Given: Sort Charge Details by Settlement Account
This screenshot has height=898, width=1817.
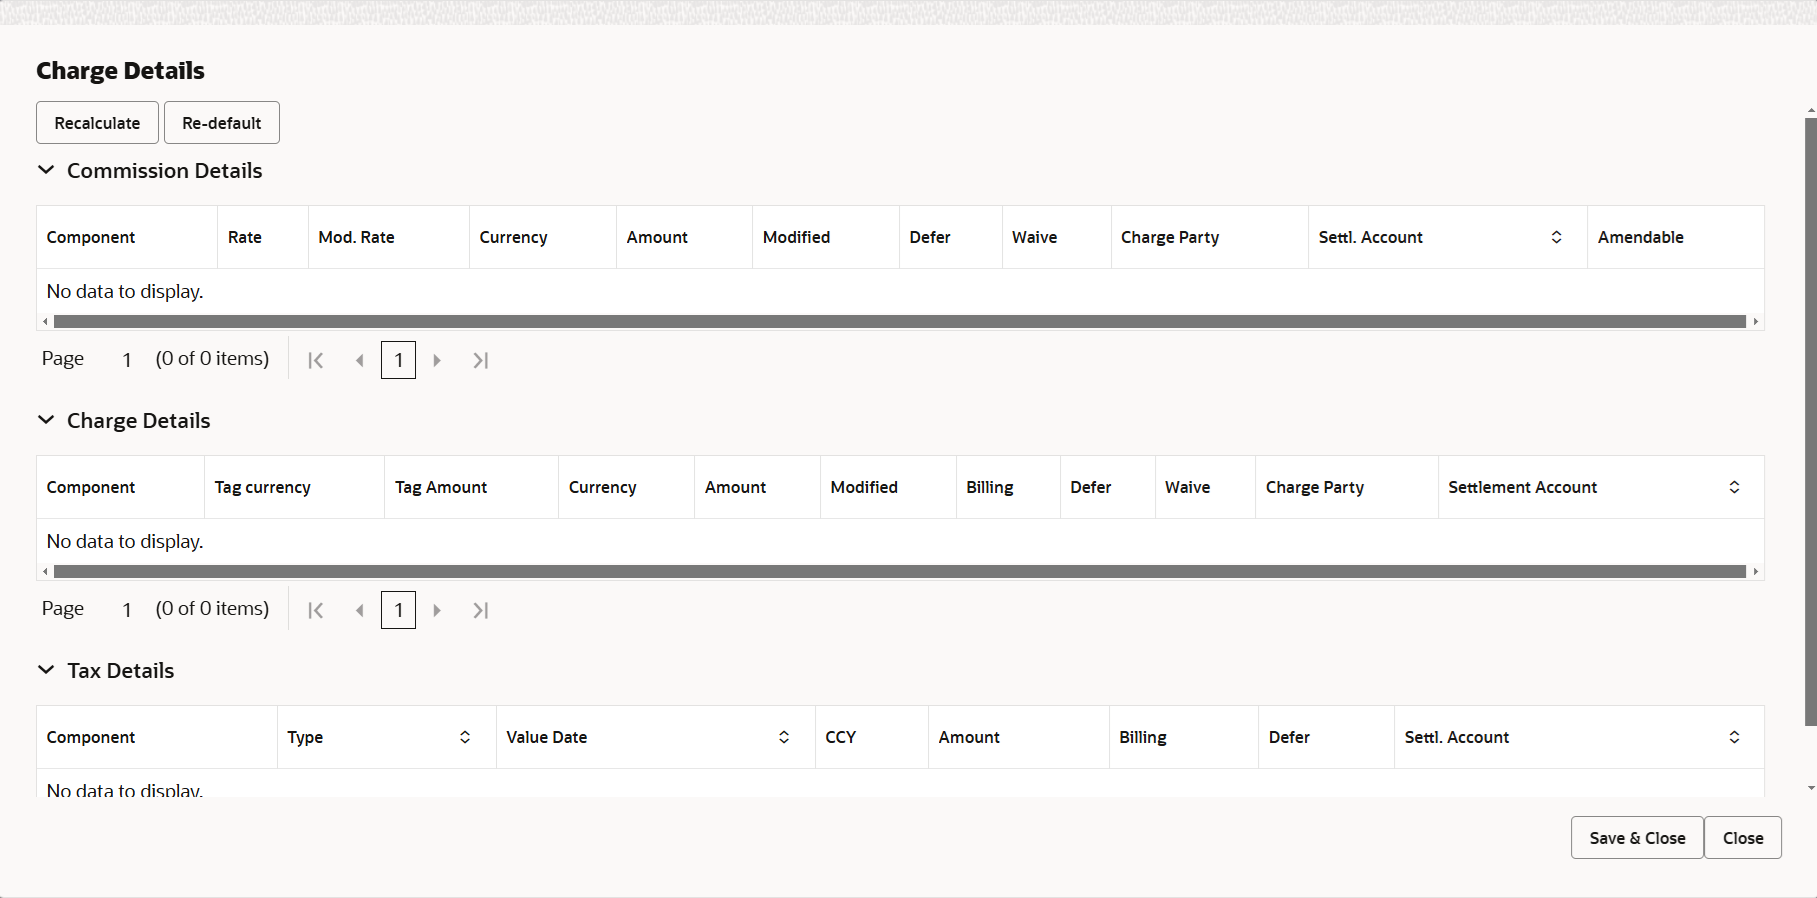Looking at the screenshot, I should click(x=1734, y=487).
